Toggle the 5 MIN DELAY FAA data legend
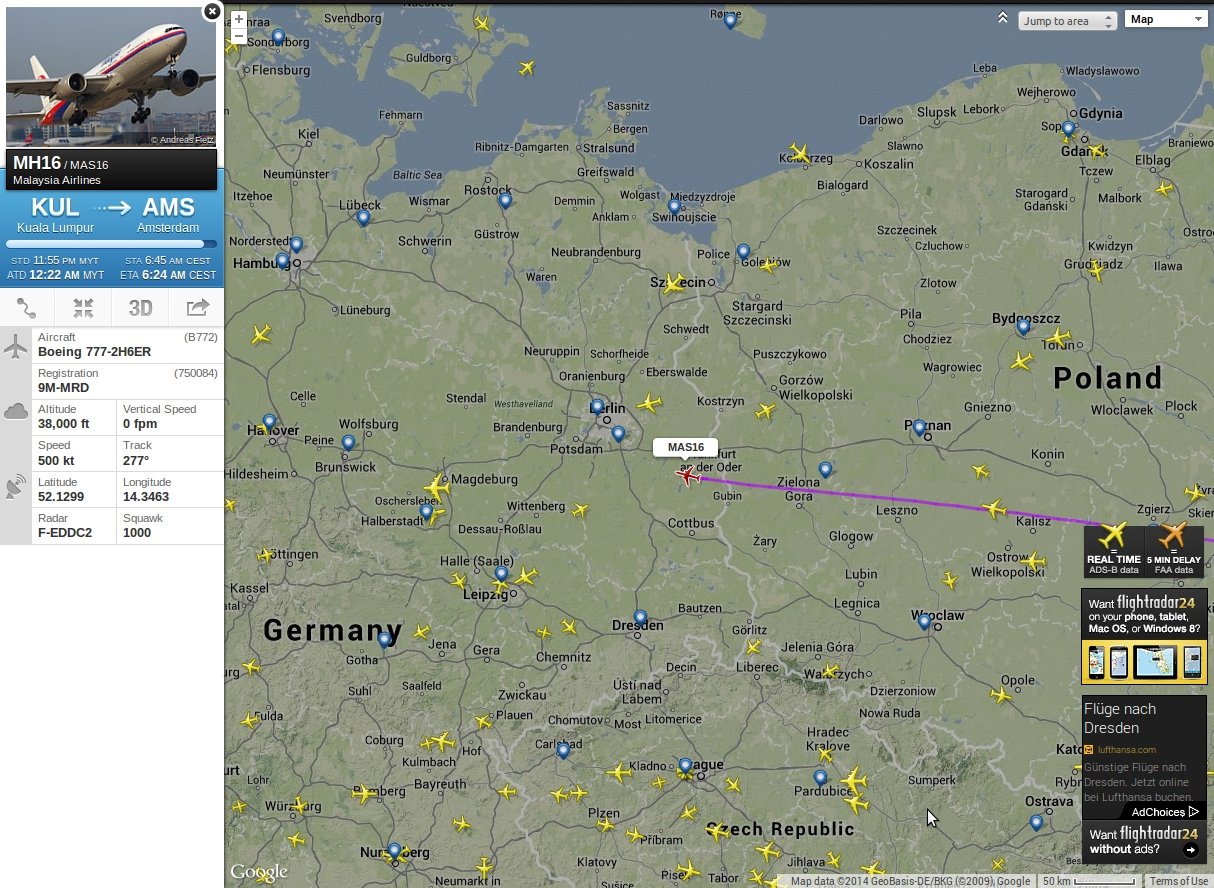Viewport: 1214px width, 888px height. tap(1174, 548)
